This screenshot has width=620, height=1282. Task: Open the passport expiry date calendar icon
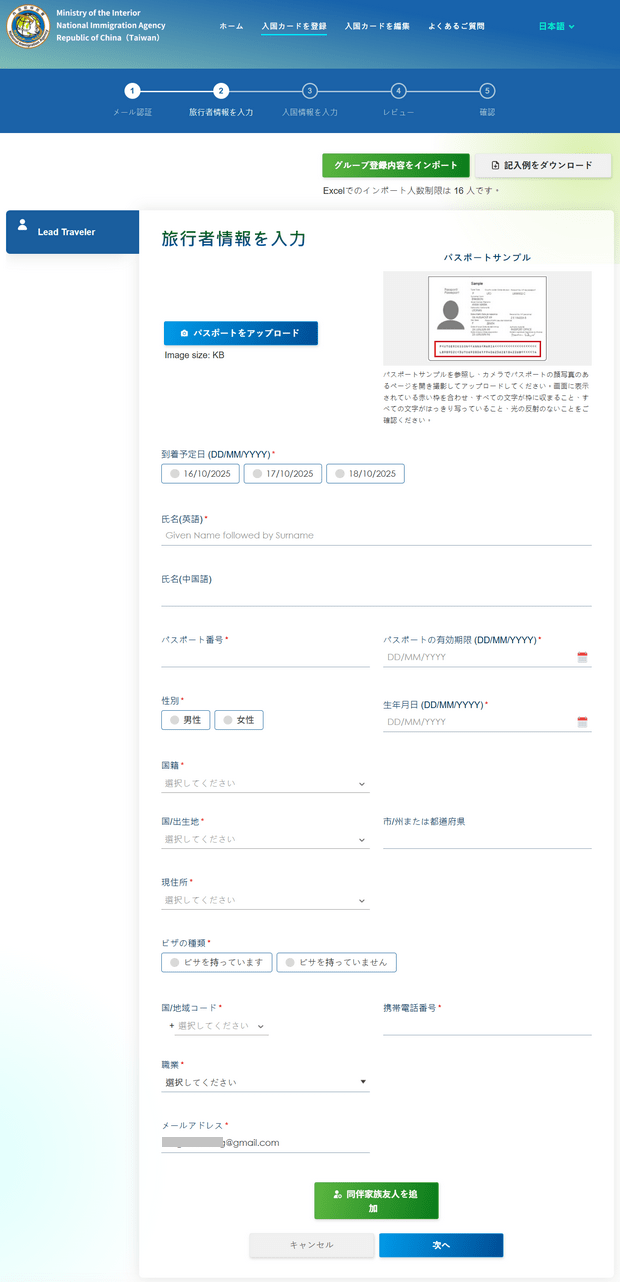[x=582, y=657]
